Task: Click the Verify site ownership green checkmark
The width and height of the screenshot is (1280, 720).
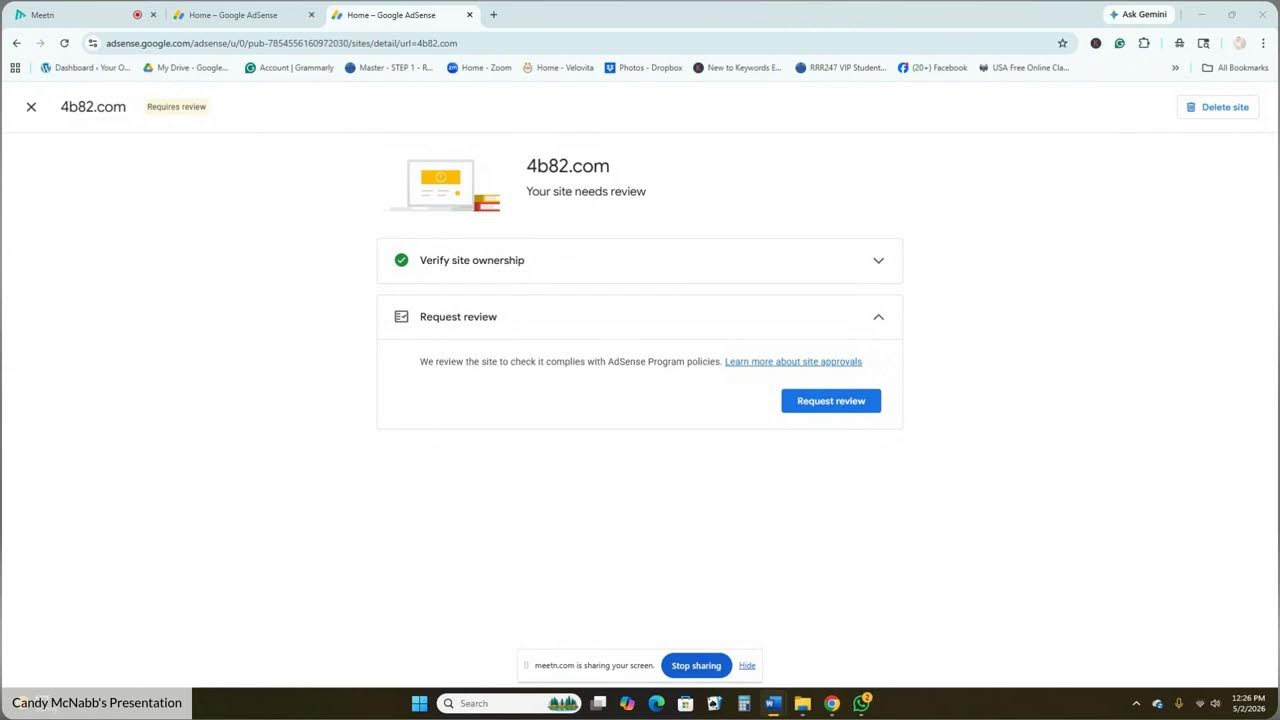Action: pos(401,260)
